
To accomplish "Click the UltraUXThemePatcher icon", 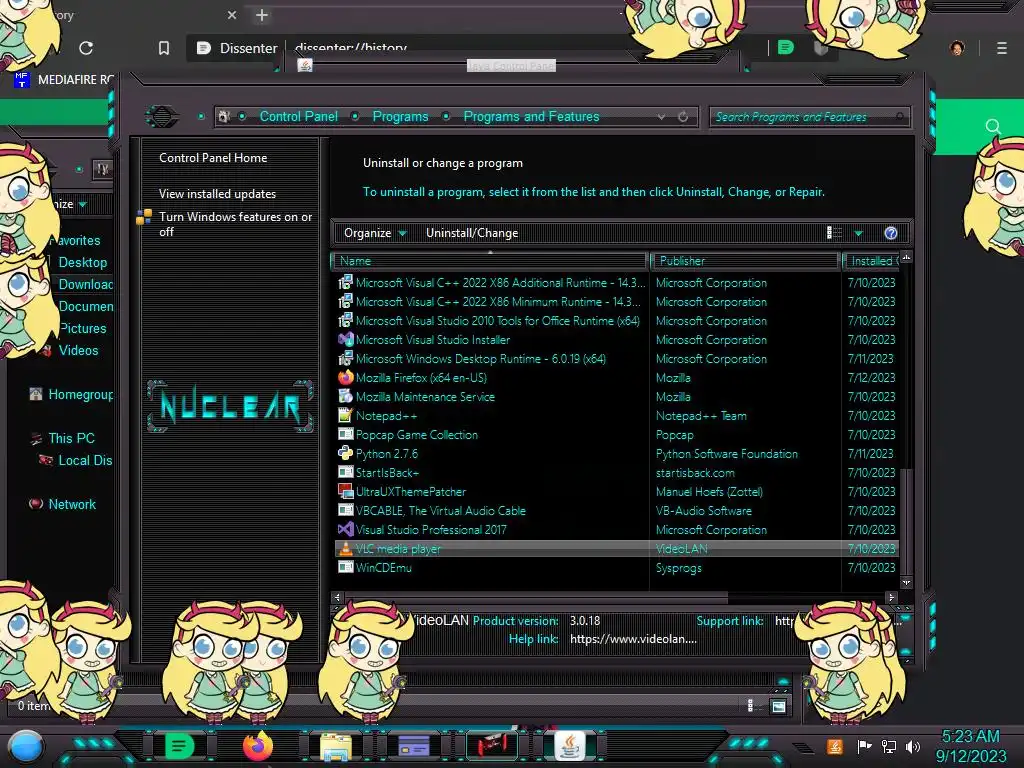I will [x=345, y=491].
